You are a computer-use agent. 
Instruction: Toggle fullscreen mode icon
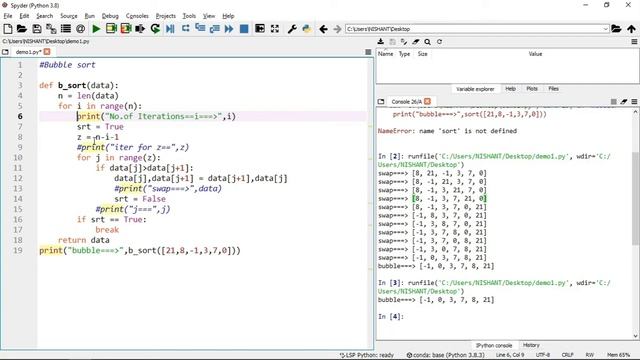pyautogui.click(x=275, y=29)
